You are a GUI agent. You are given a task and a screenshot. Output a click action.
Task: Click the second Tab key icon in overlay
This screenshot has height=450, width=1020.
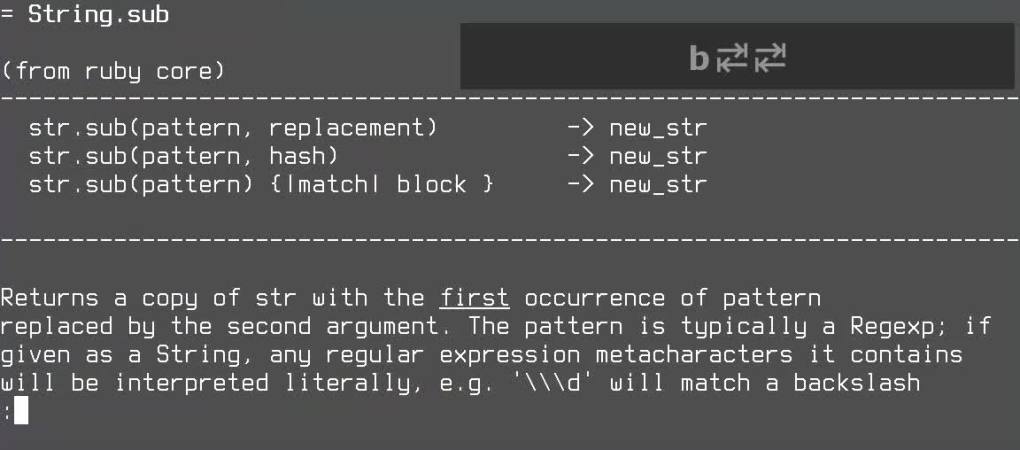(x=770, y=58)
